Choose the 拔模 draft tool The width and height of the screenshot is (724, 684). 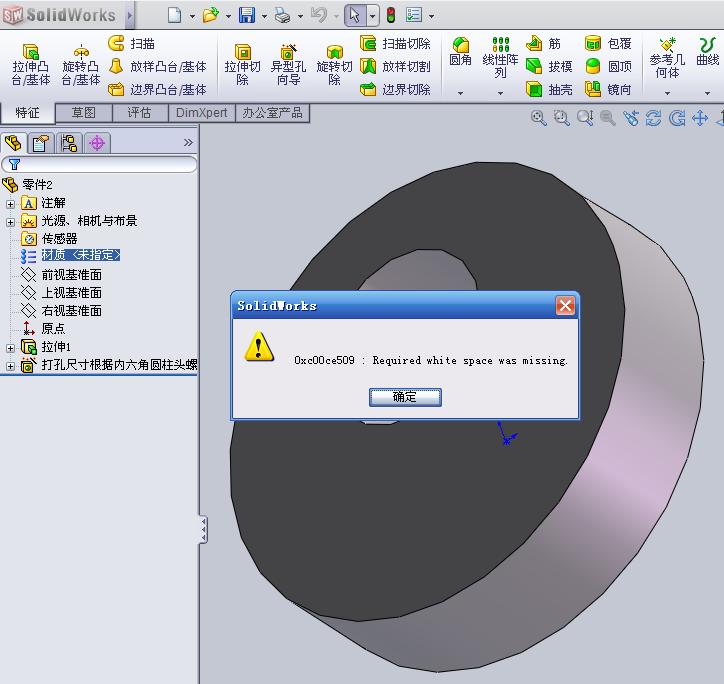(x=549, y=67)
